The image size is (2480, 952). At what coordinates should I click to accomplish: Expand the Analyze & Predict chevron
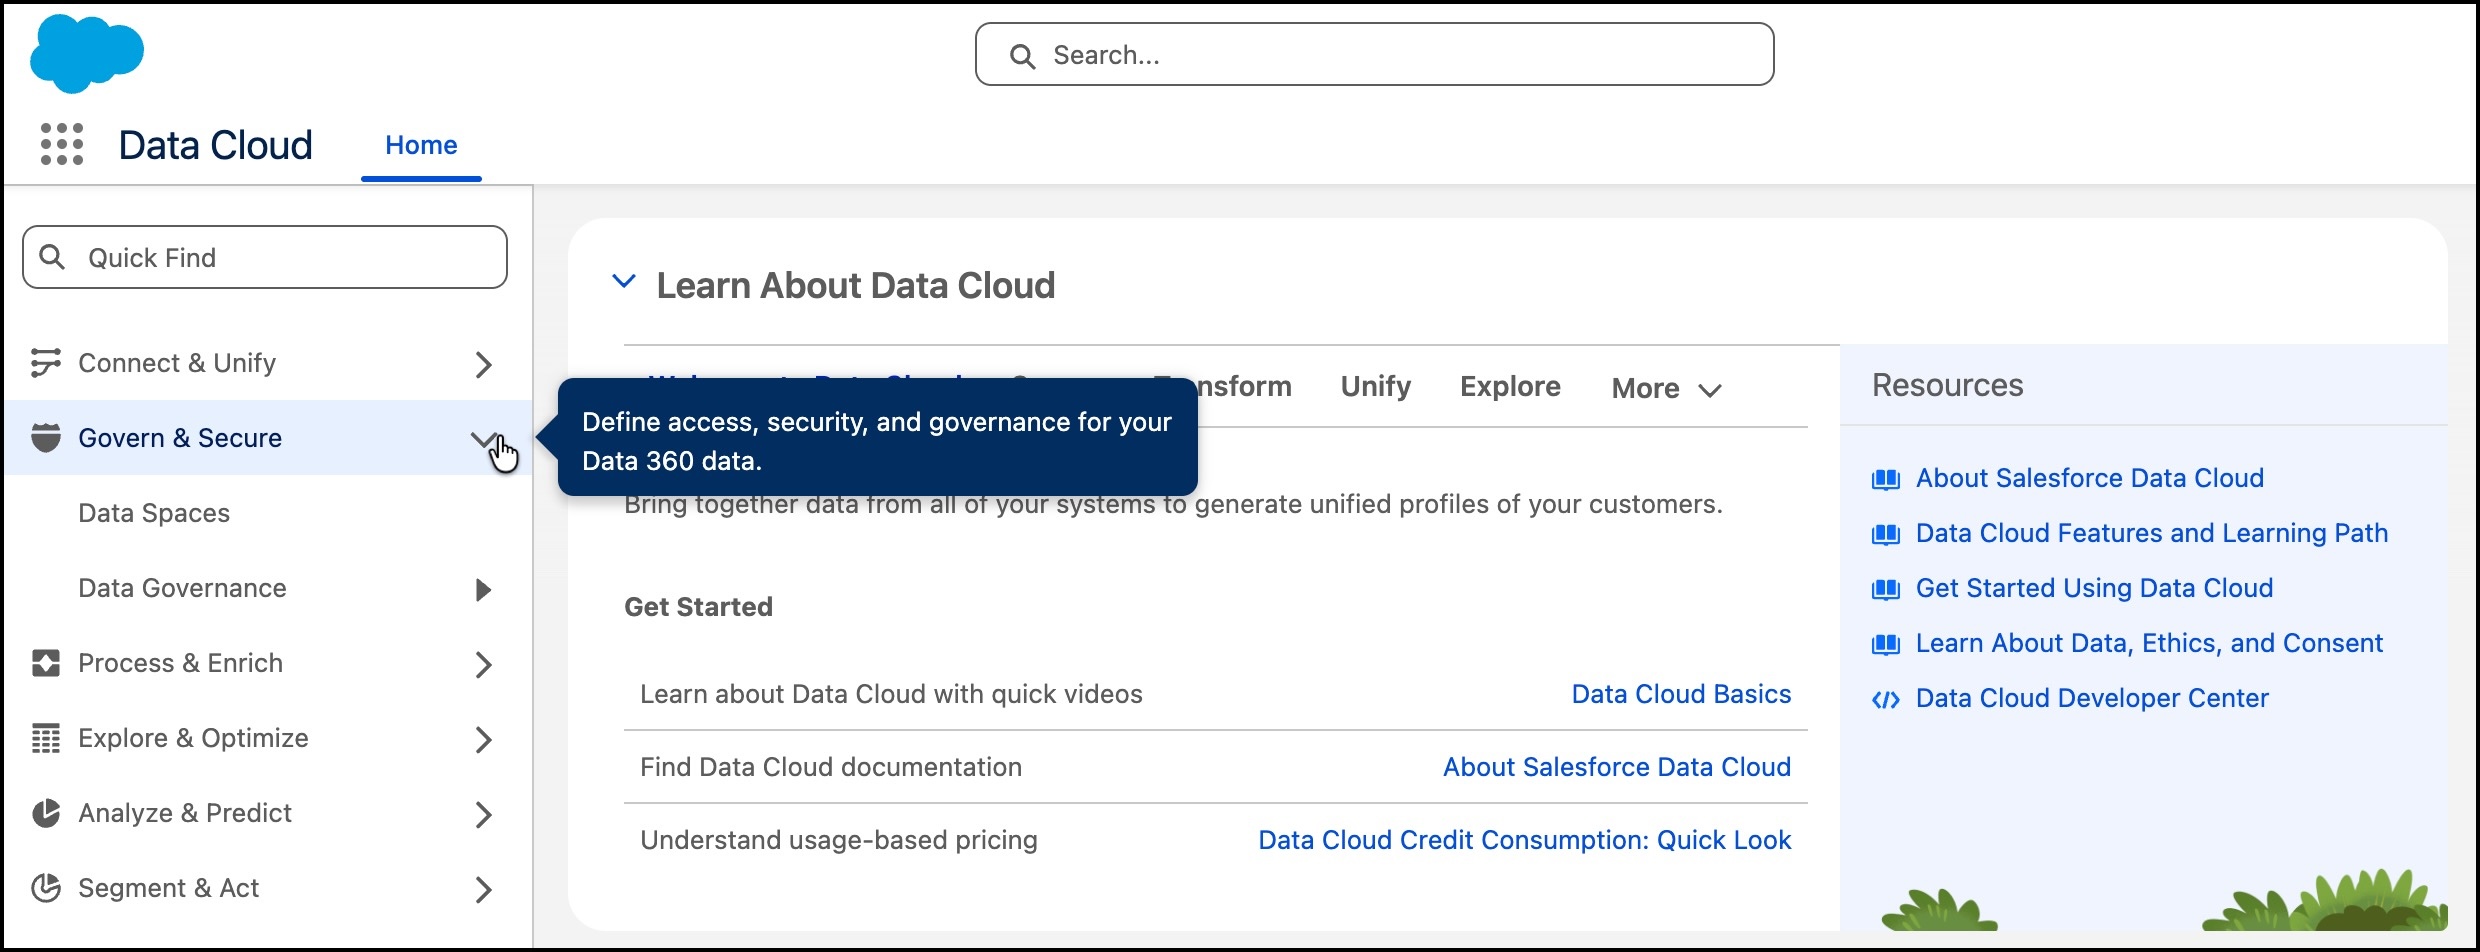pos(484,814)
